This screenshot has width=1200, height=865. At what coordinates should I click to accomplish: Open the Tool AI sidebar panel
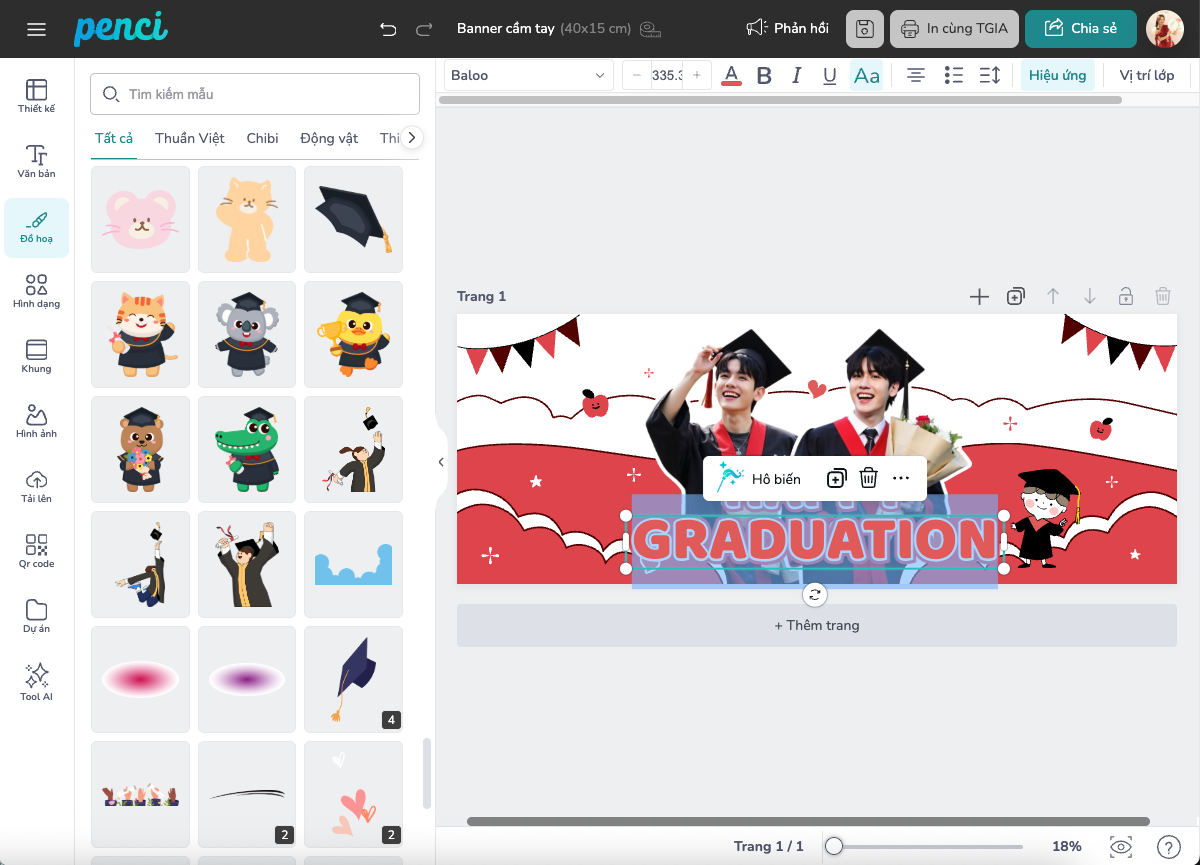[36, 682]
